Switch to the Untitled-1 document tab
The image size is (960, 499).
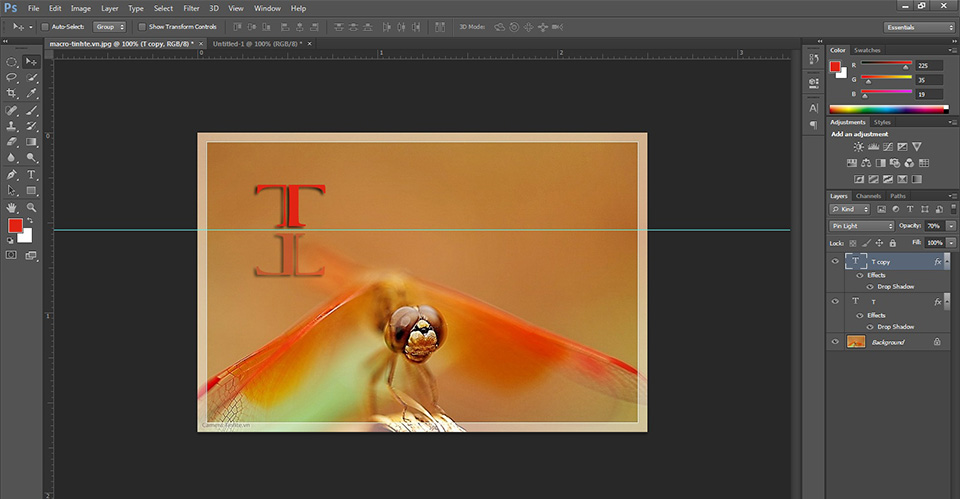(257, 44)
